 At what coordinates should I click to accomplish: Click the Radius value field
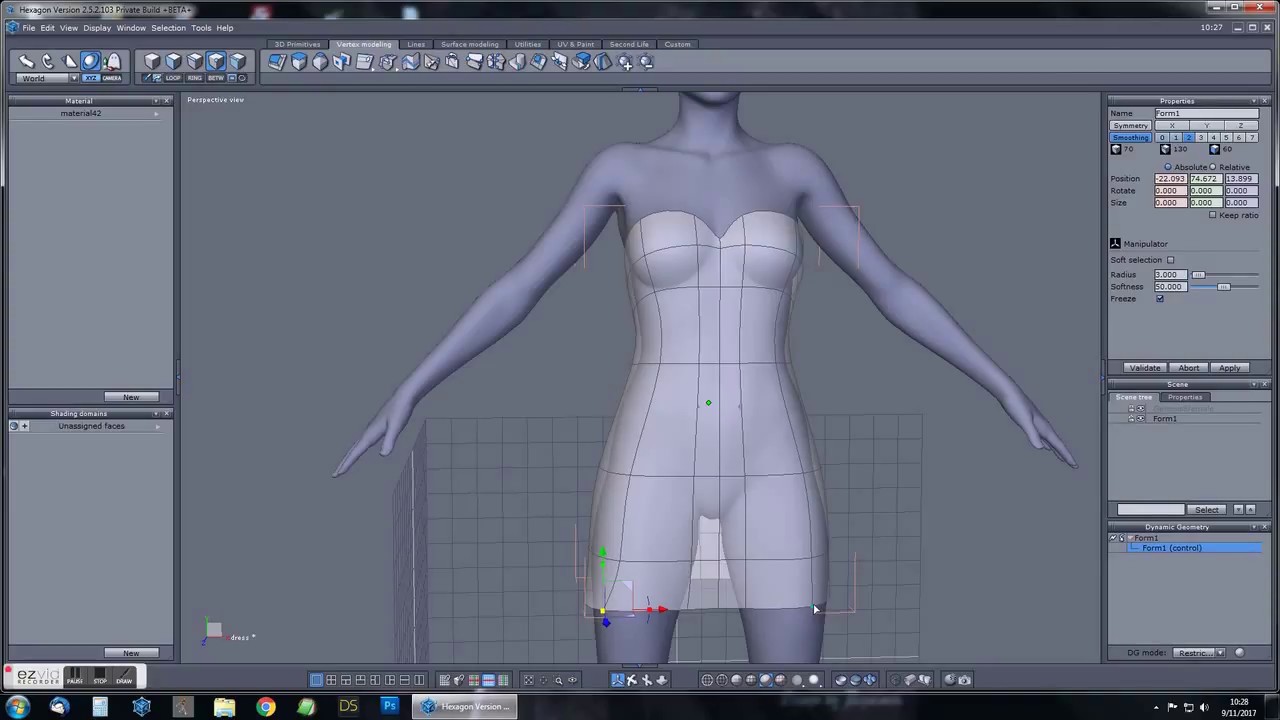(1171, 275)
